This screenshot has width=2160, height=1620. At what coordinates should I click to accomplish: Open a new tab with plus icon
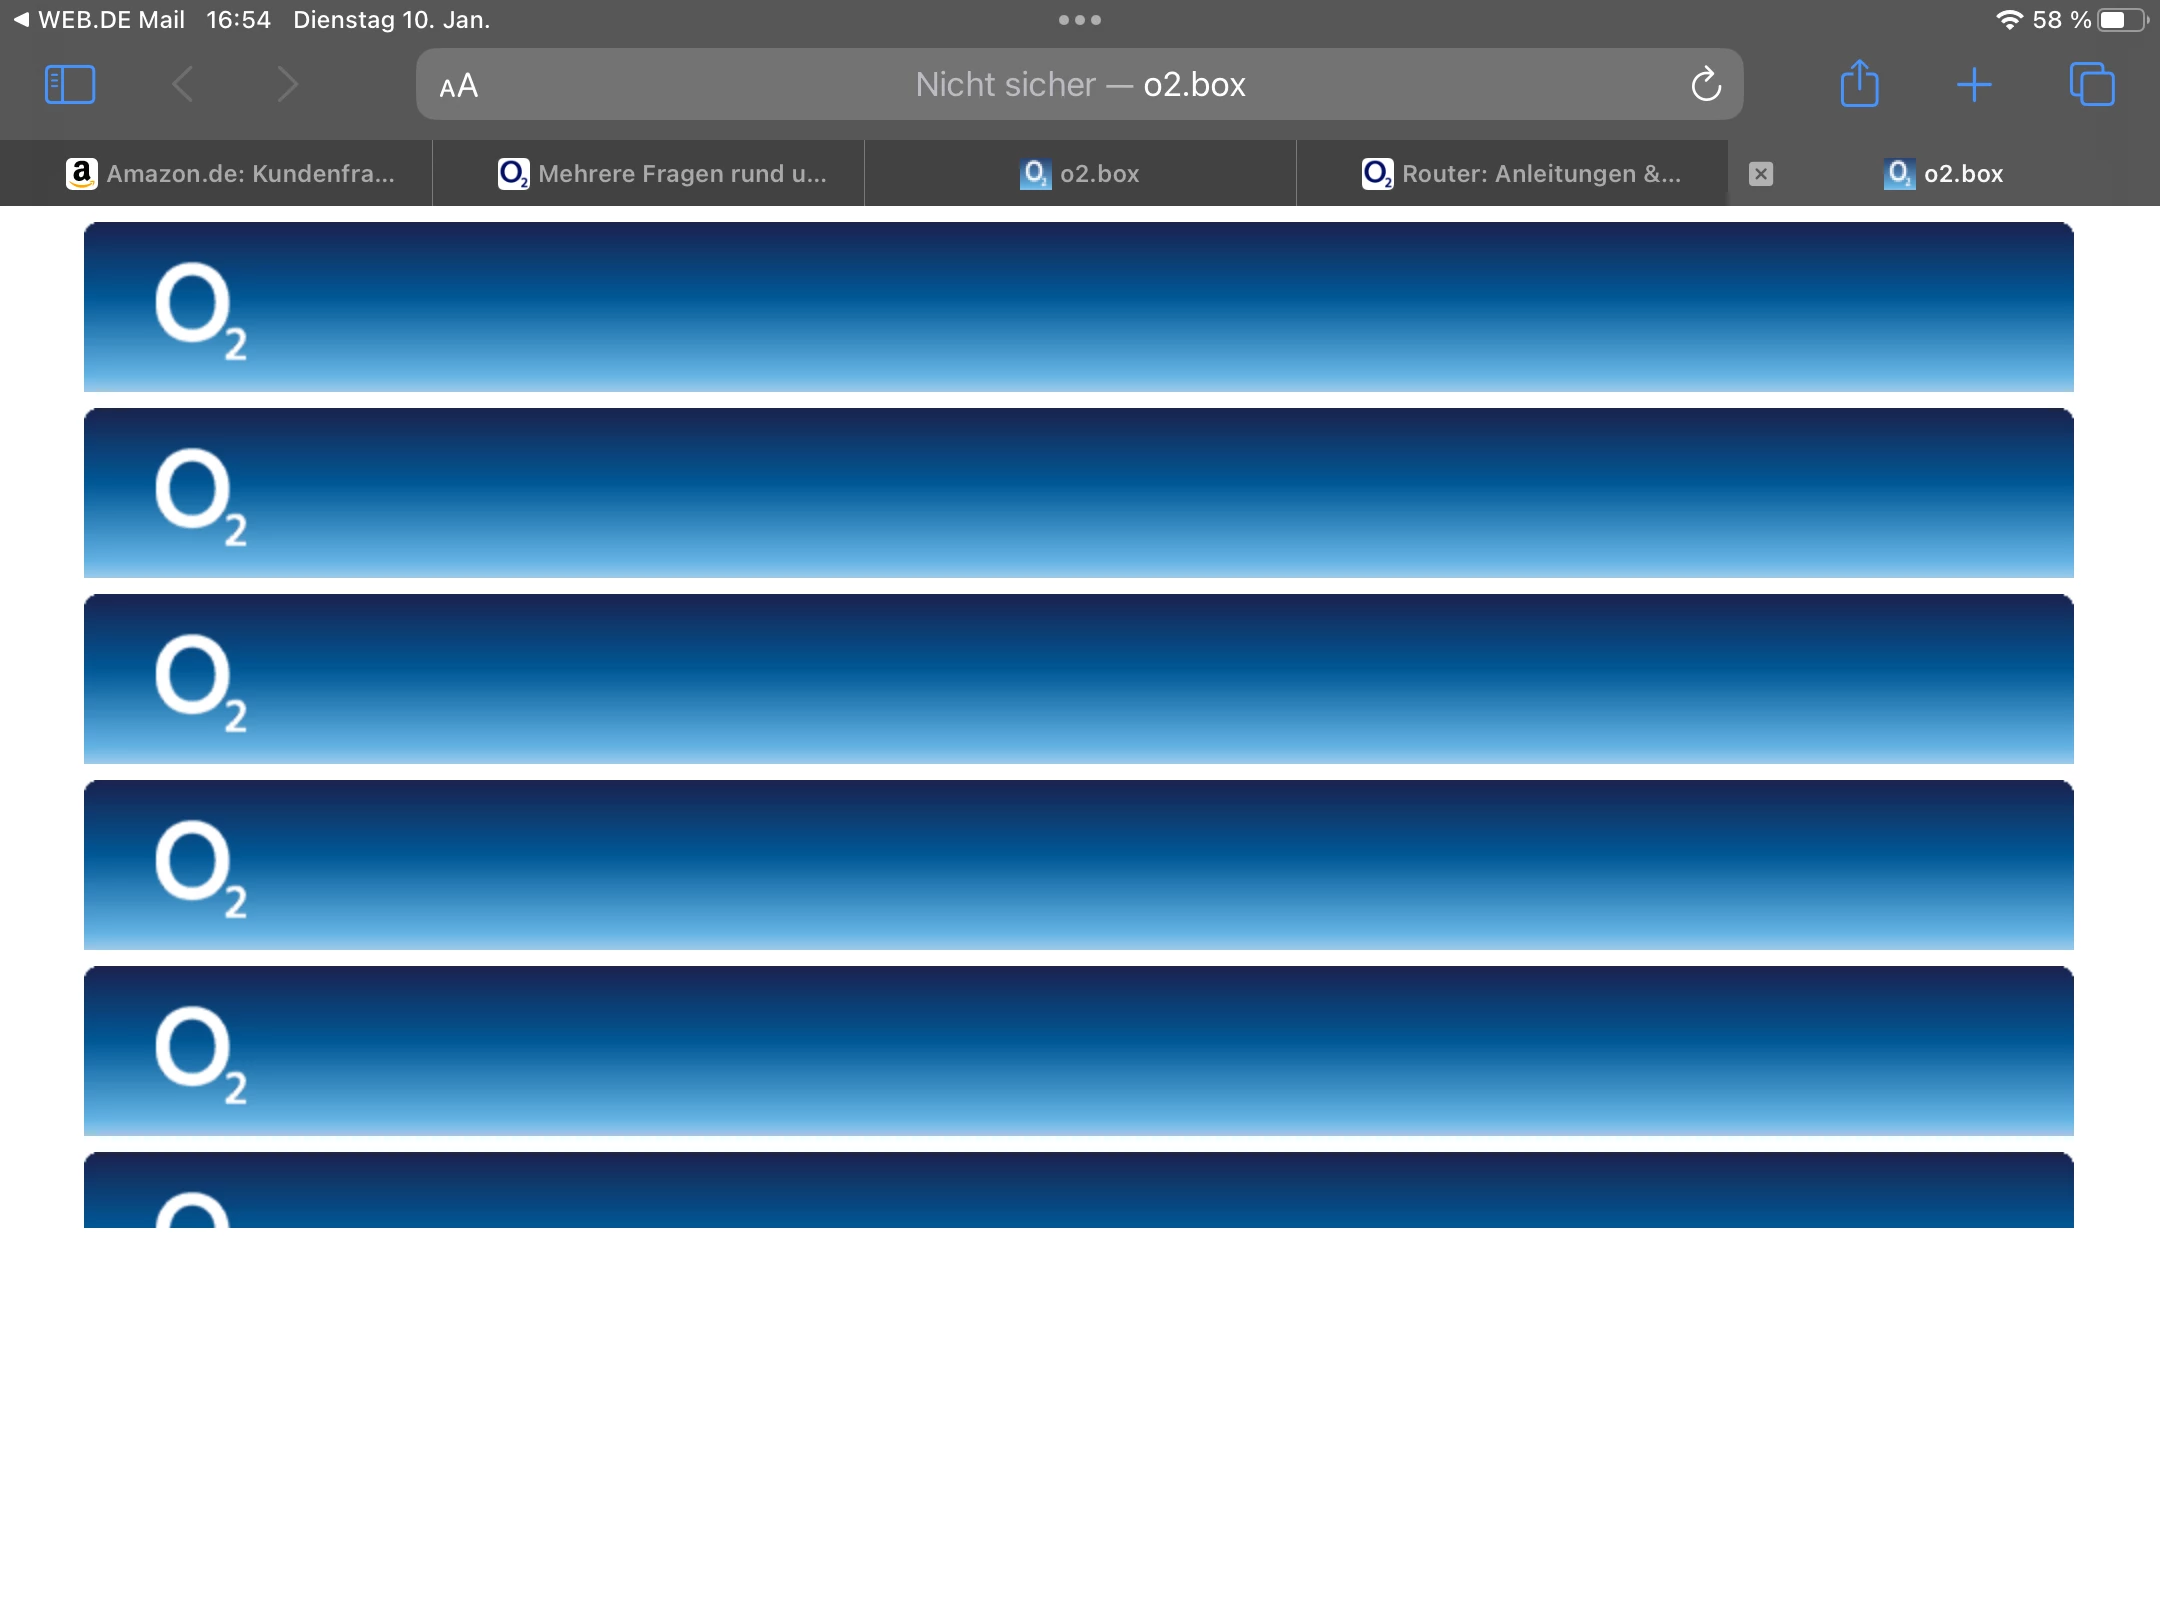coord(1974,85)
